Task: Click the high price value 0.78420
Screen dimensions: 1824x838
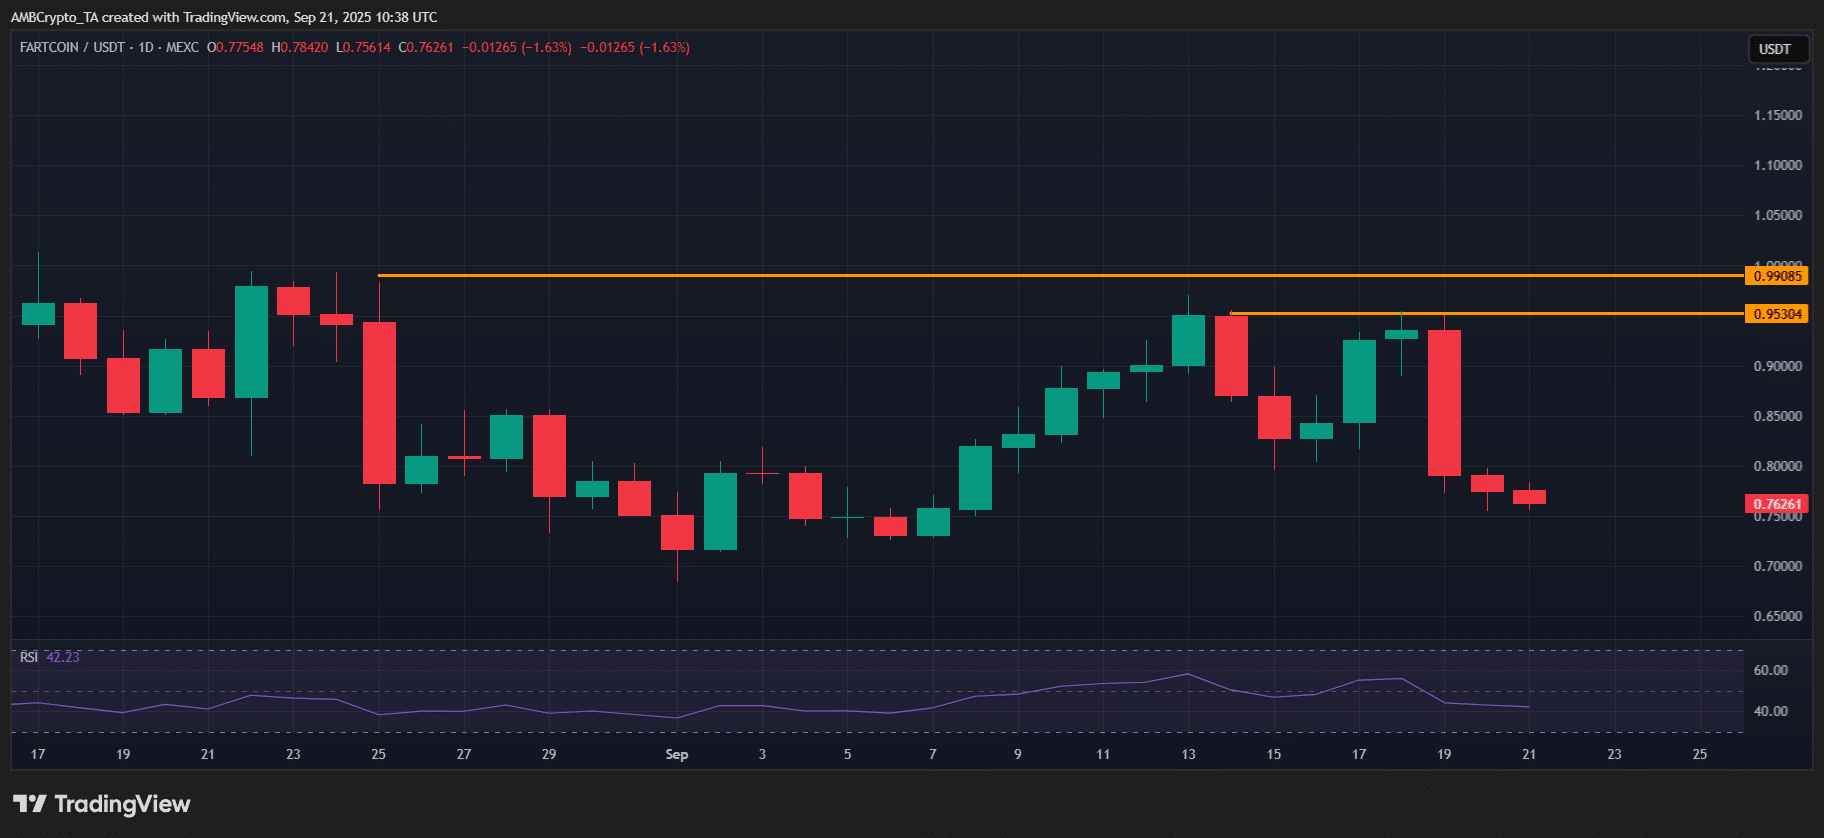Action: pyautogui.click(x=304, y=47)
